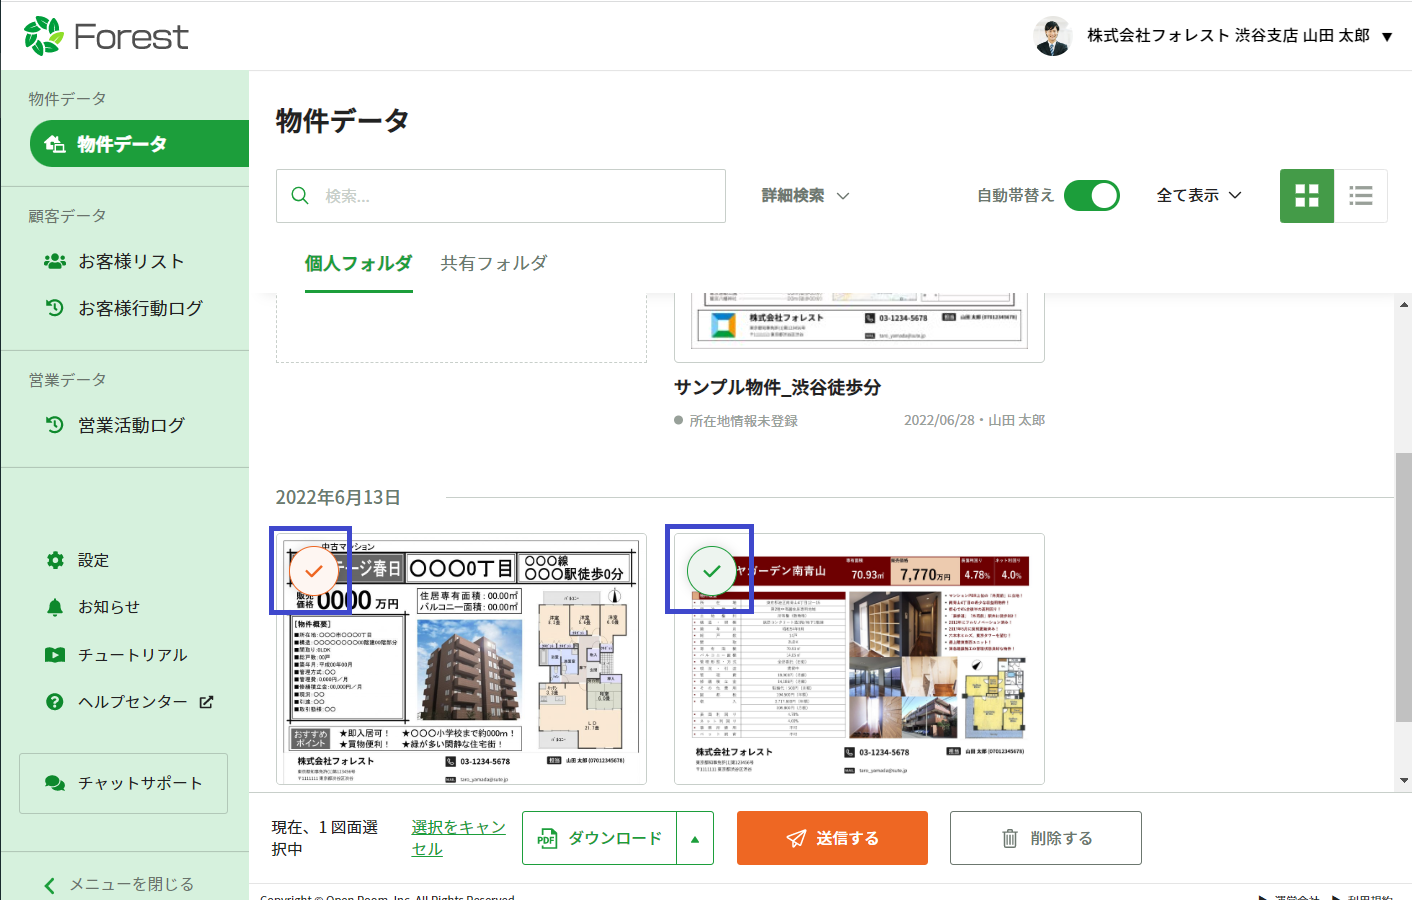Image resolution: width=1412 pixels, height=900 pixels.
Task: Uncheck the selected 中古マンション flyer
Action: point(313,571)
